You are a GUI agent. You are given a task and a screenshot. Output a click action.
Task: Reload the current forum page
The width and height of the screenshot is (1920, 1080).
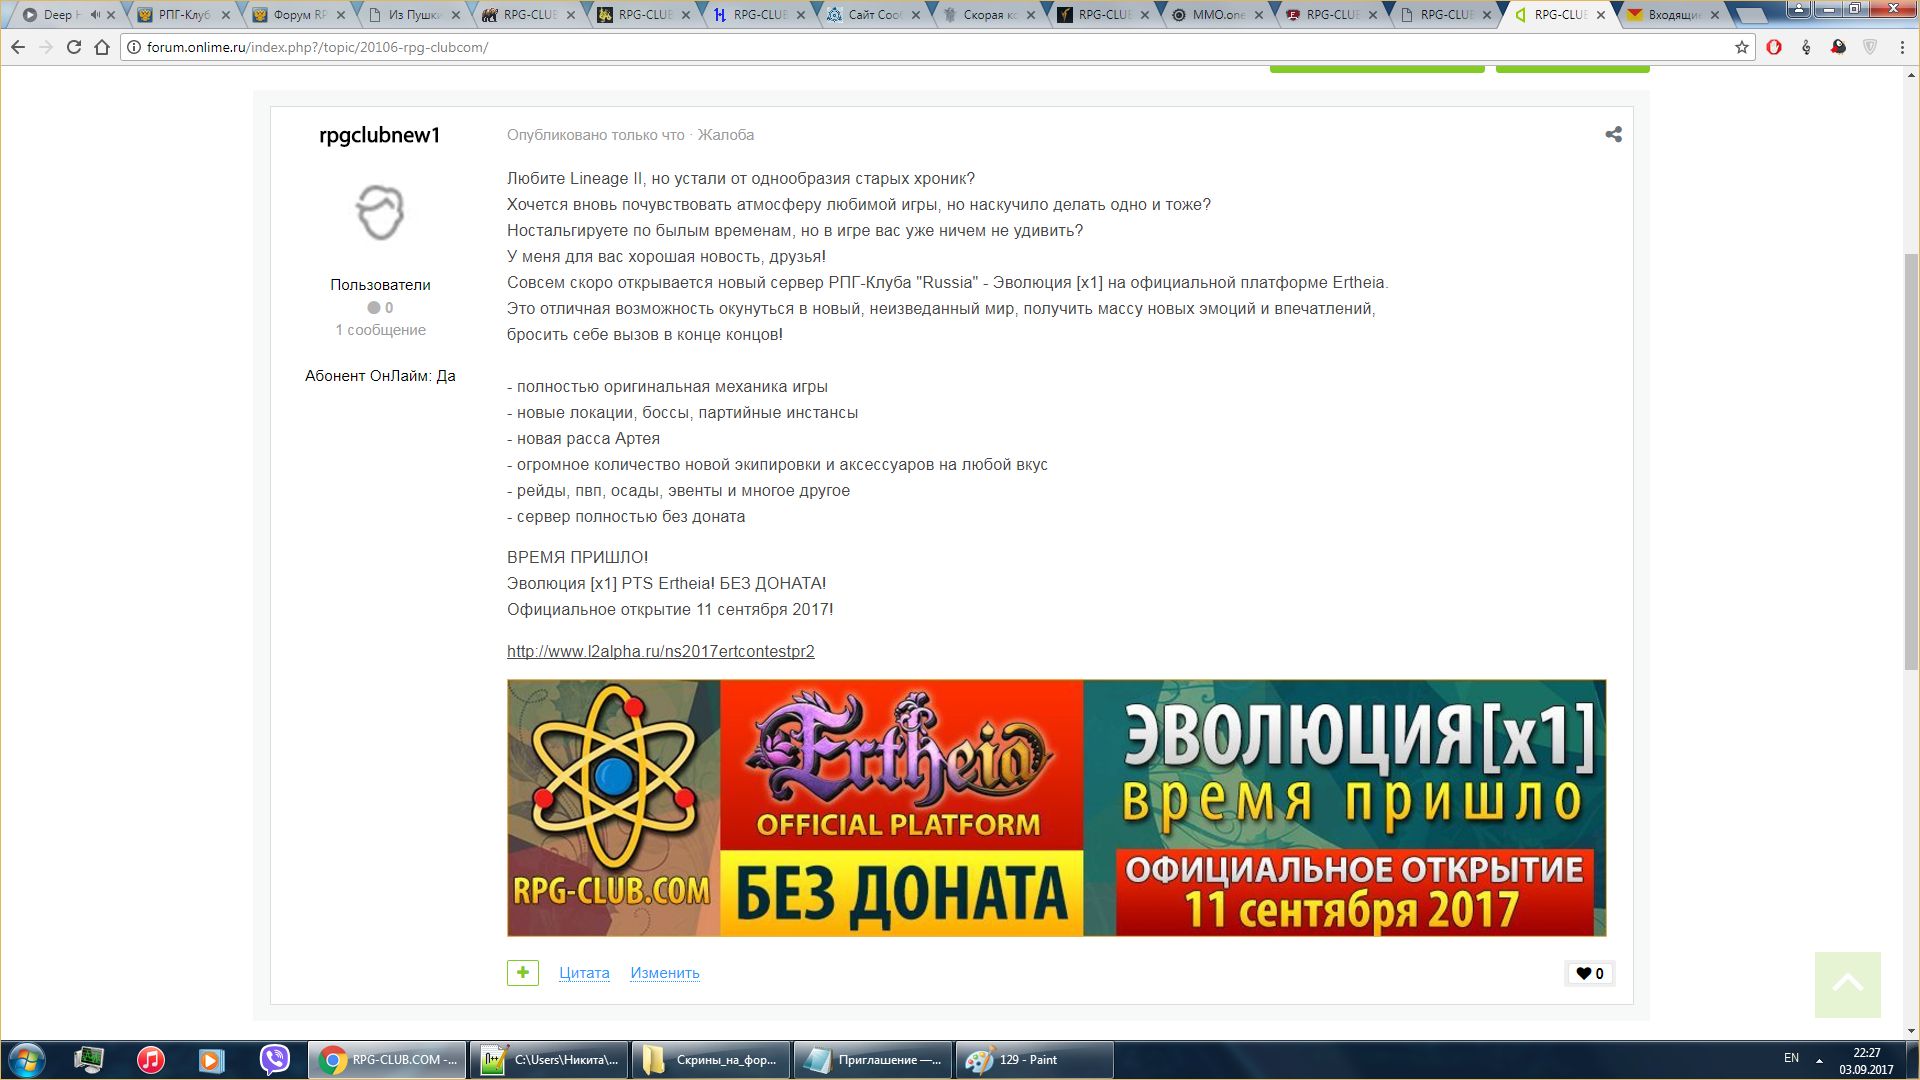pos(74,47)
